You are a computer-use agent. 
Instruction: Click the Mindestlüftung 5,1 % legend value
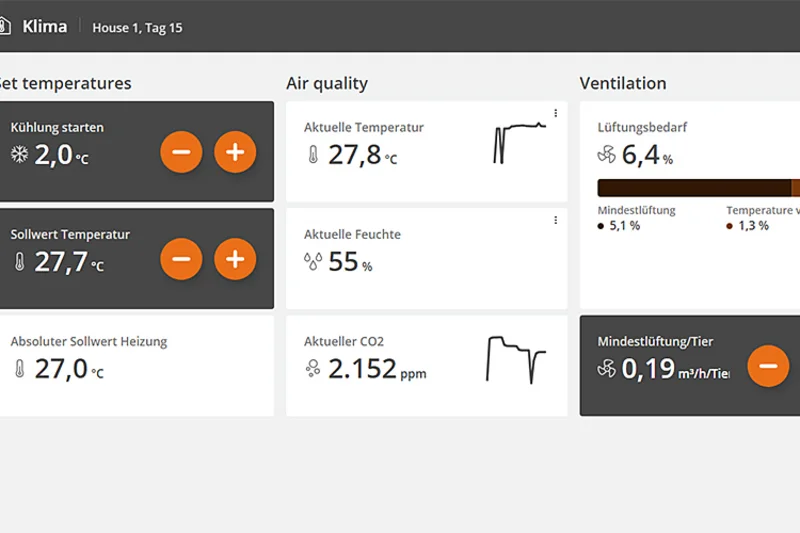[624, 225]
